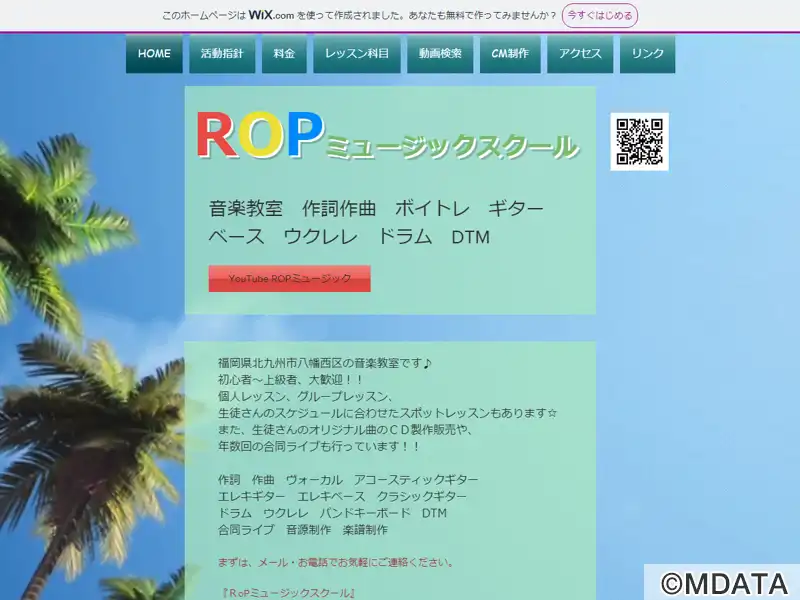Screen dimensions: 800x600
Task: Click the 『RoPミュージックスクール』 text
Action: tap(288, 593)
